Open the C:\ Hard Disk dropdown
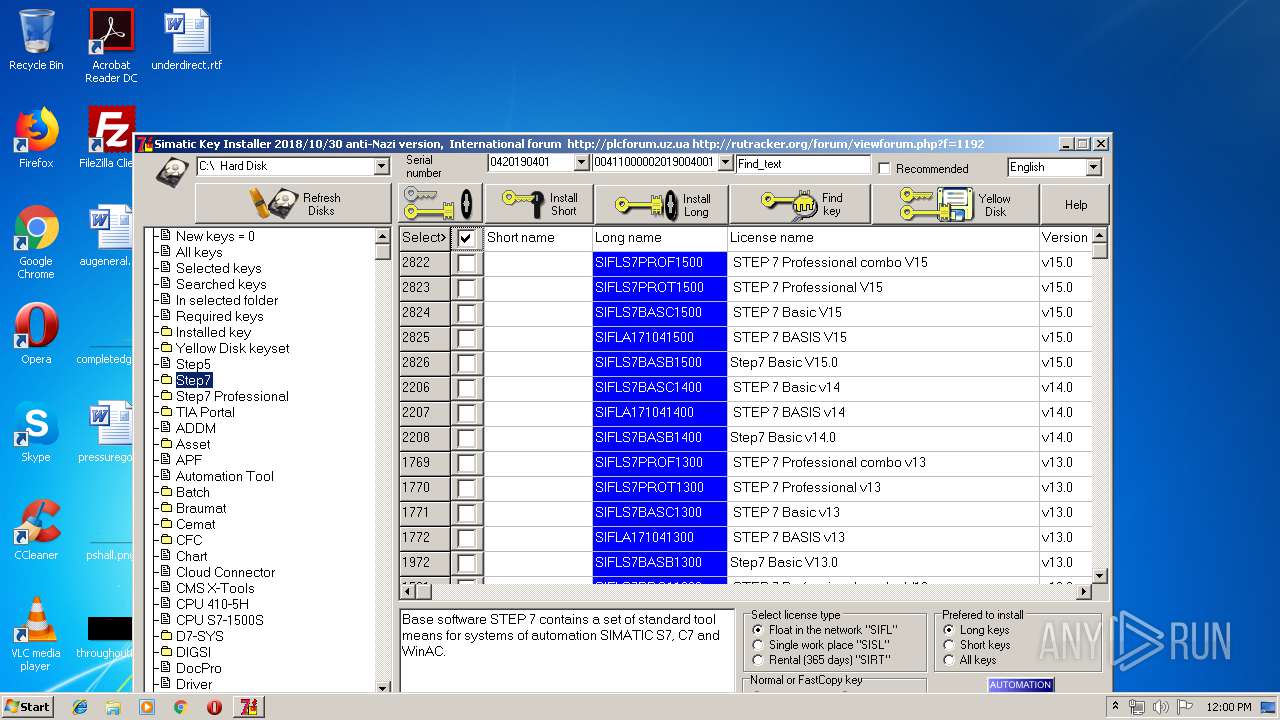Image resolution: width=1280 pixels, height=720 pixels. [x=381, y=166]
